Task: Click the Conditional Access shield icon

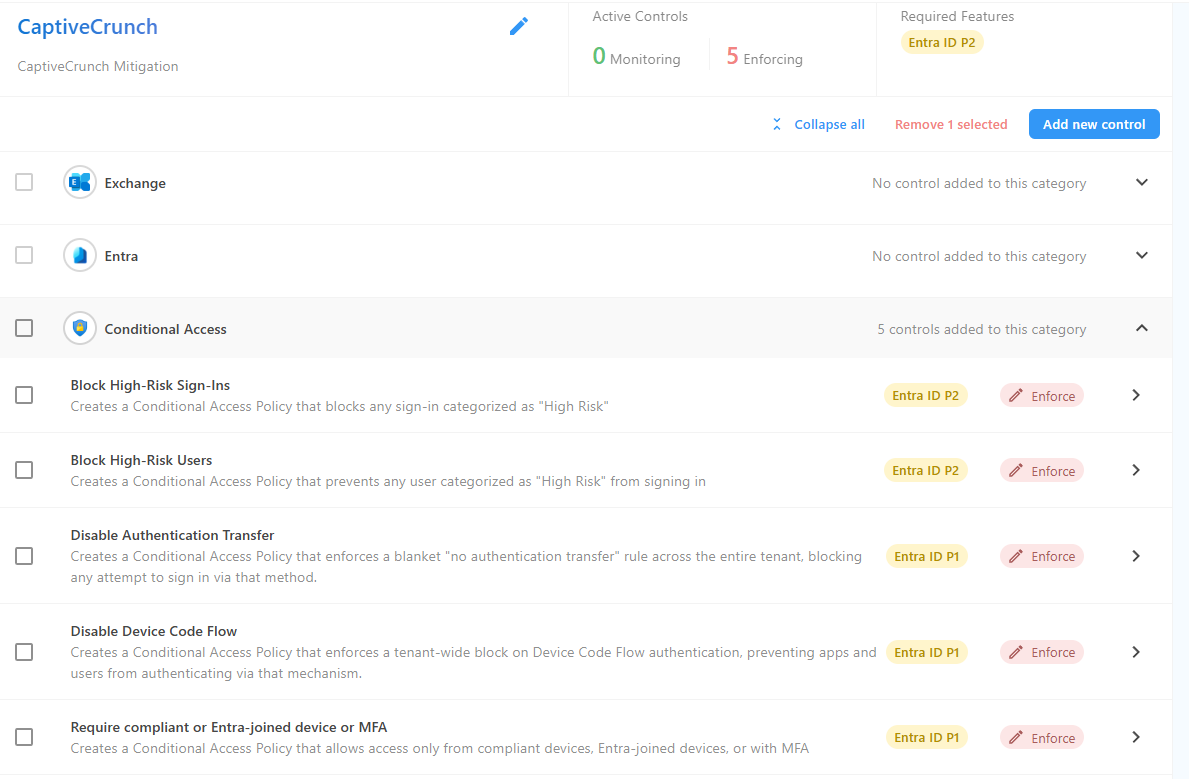Action: pyautogui.click(x=80, y=328)
